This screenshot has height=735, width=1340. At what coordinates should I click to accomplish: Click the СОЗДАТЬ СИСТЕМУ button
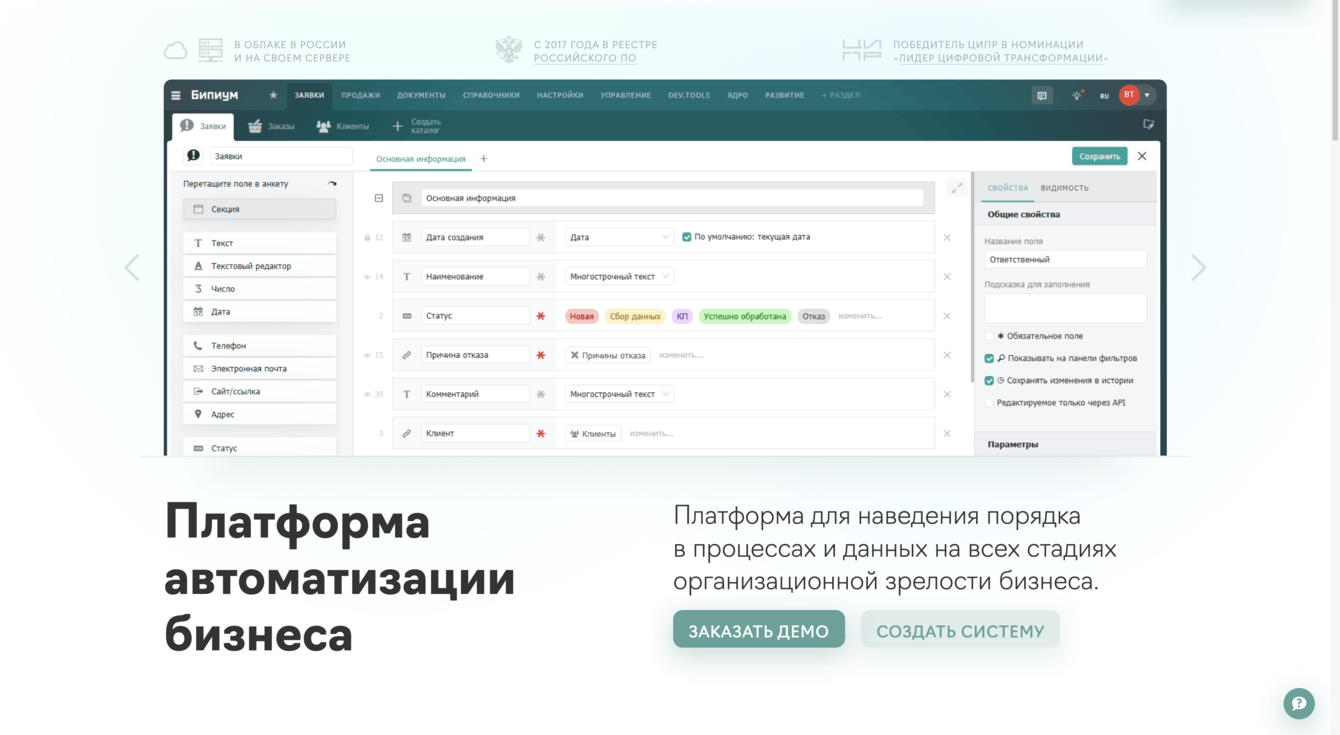[960, 629]
